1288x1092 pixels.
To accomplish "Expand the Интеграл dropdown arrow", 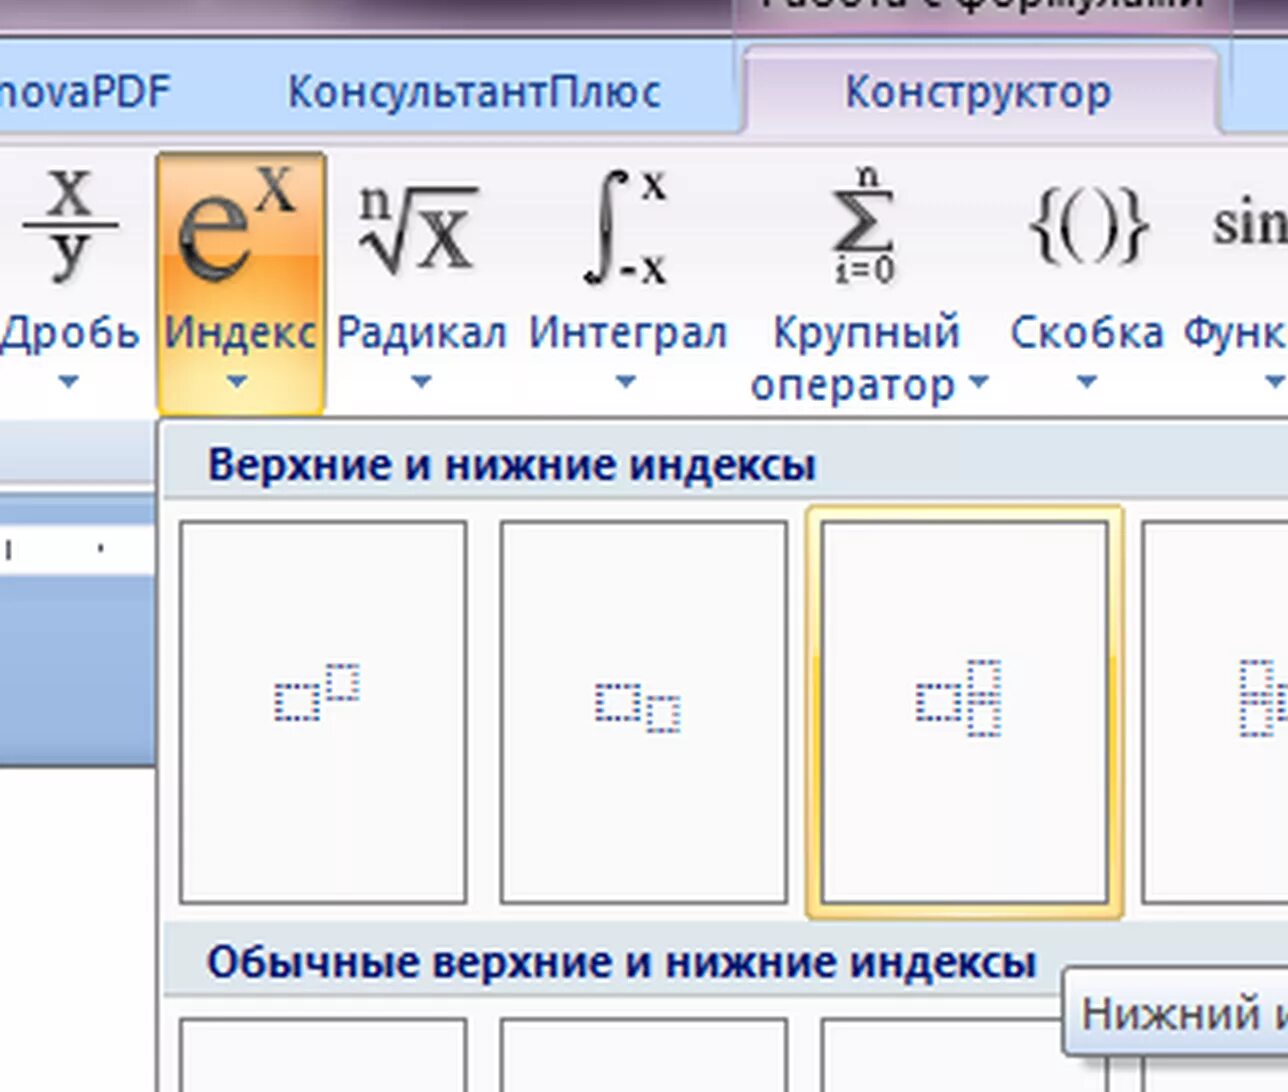I will coord(626,381).
